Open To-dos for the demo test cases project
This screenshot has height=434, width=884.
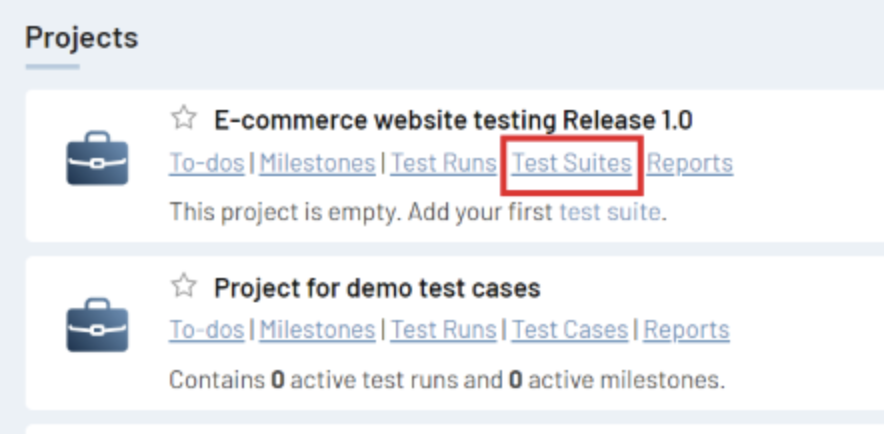pos(206,329)
